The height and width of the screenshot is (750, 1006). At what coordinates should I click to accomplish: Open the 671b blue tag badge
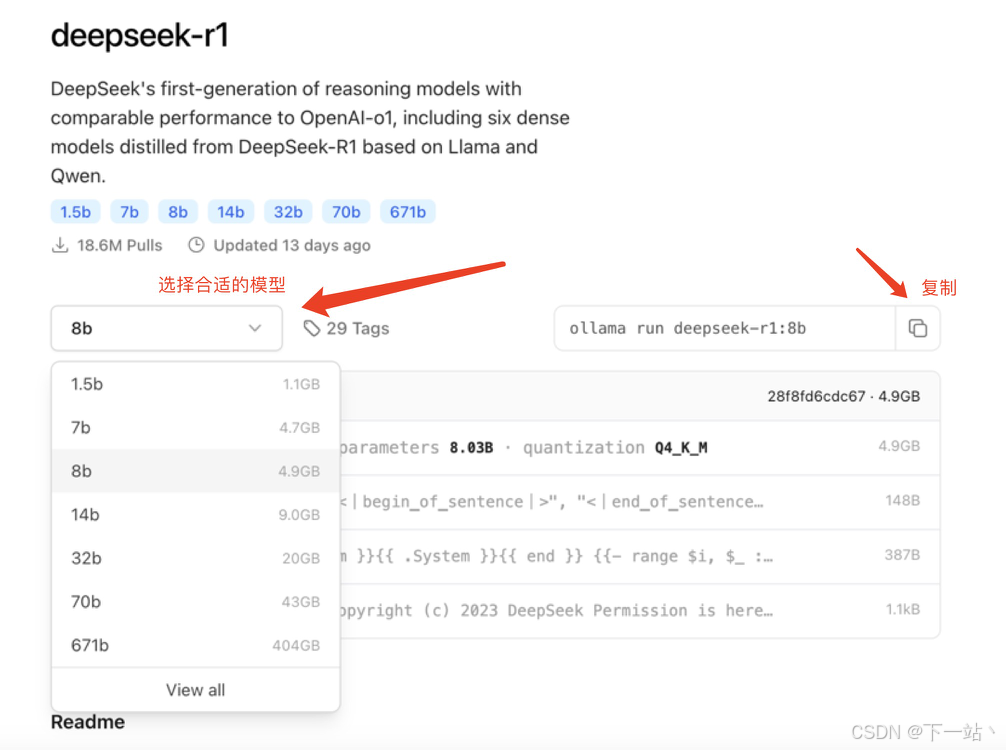(407, 212)
